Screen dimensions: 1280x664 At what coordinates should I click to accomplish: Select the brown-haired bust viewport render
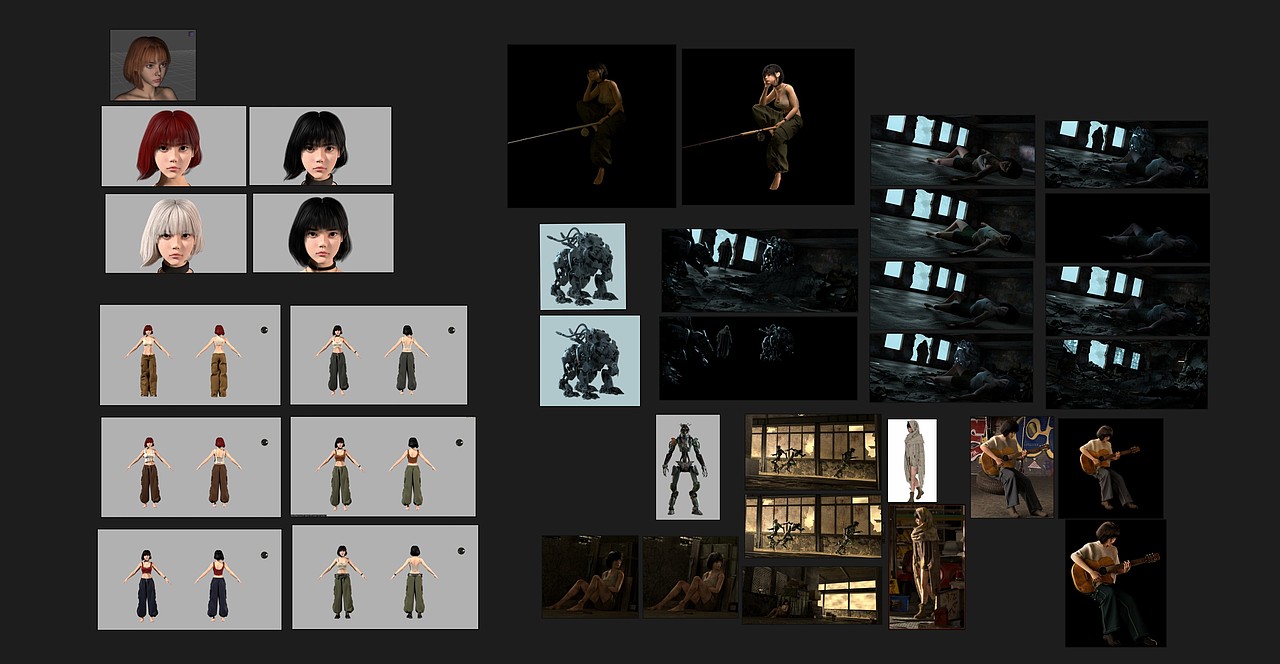[153, 65]
